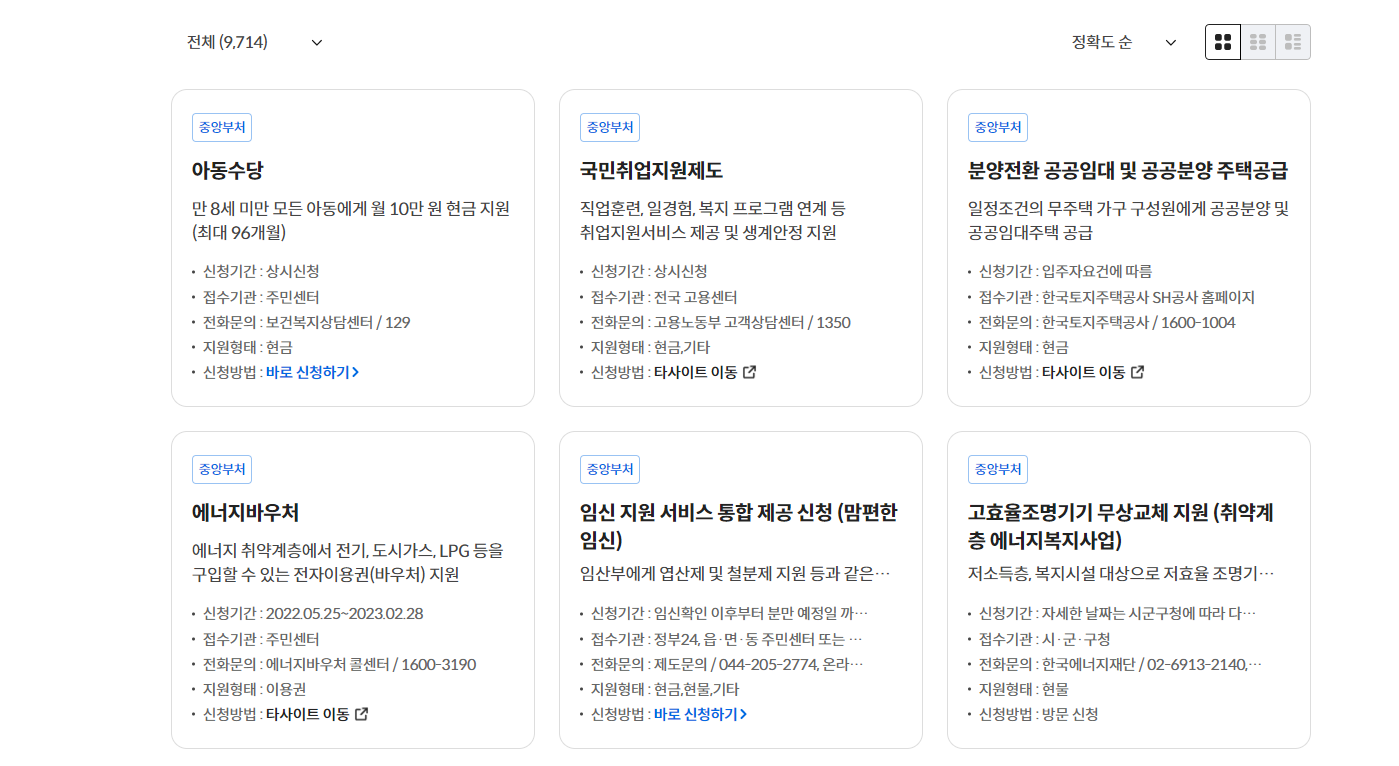This screenshot has height=766, width=1399.
Task: Select the compact list view icon
Action: point(1292,41)
